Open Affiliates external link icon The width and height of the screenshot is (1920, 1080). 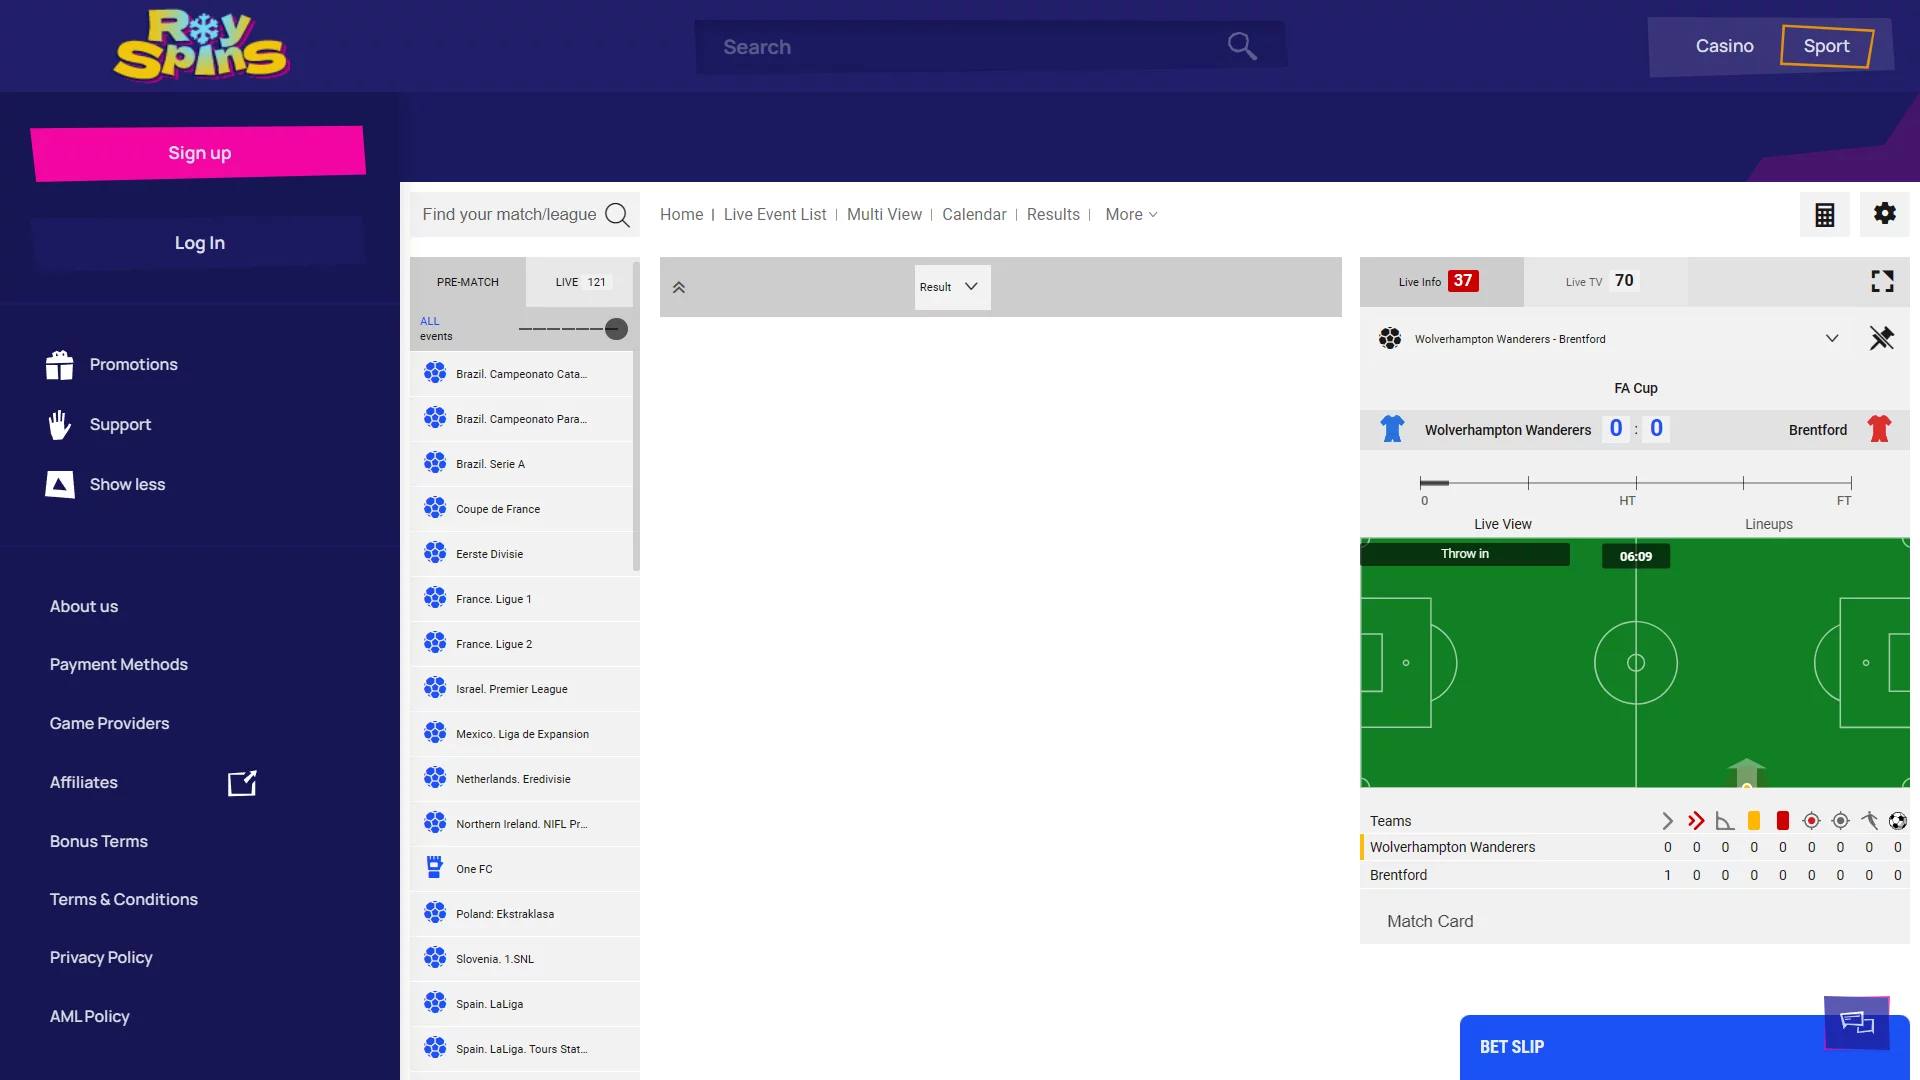(242, 783)
